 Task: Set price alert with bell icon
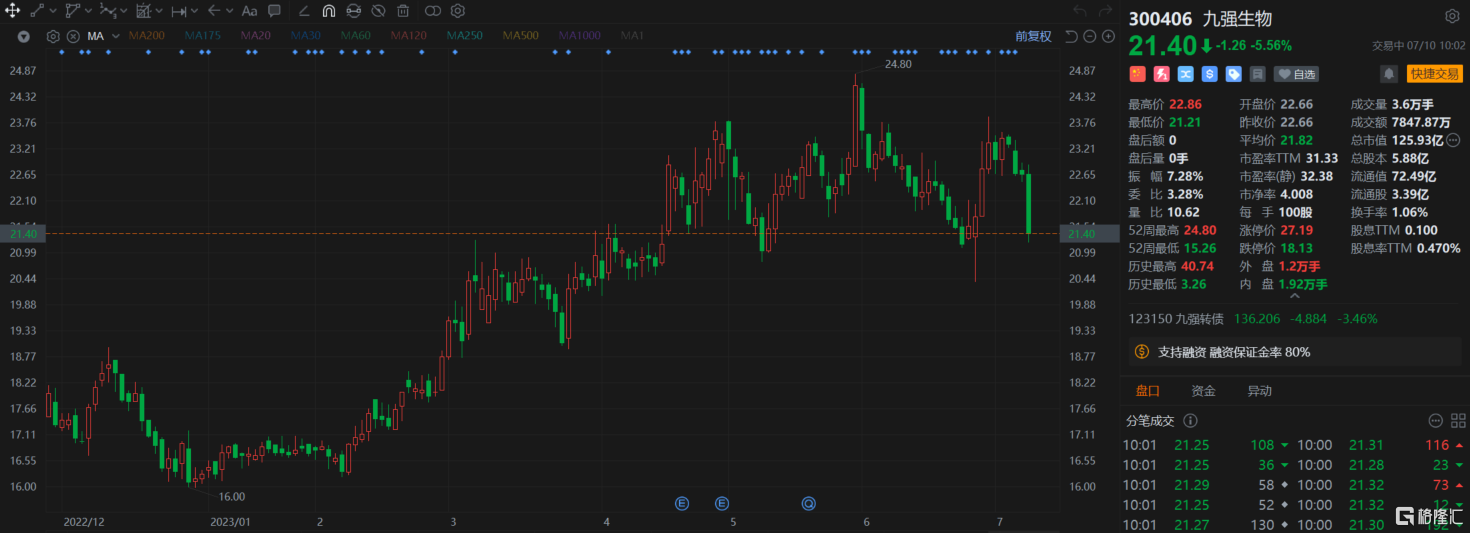tap(1389, 74)
